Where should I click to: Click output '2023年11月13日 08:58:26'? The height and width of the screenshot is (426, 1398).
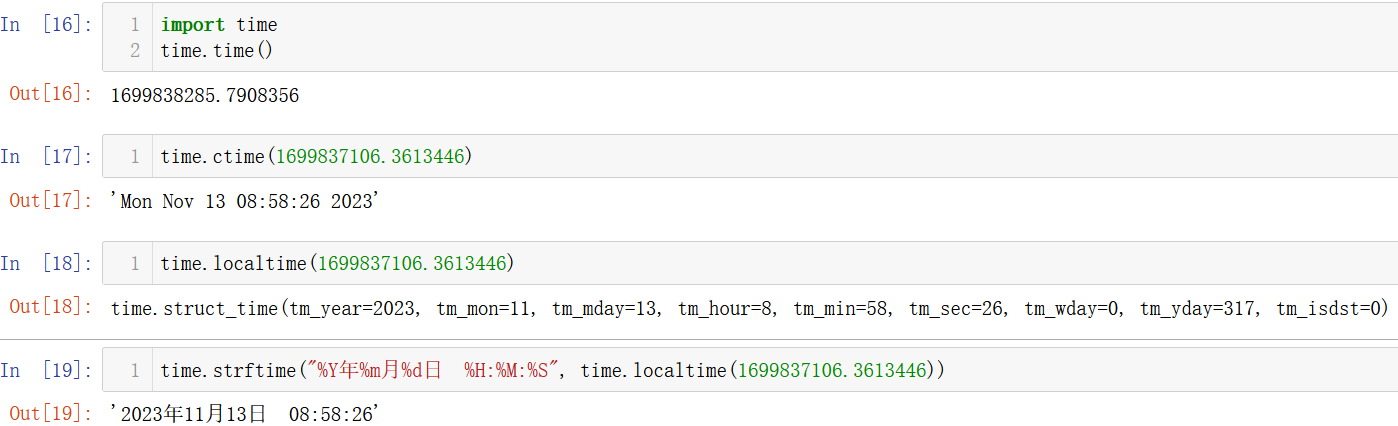246,414
